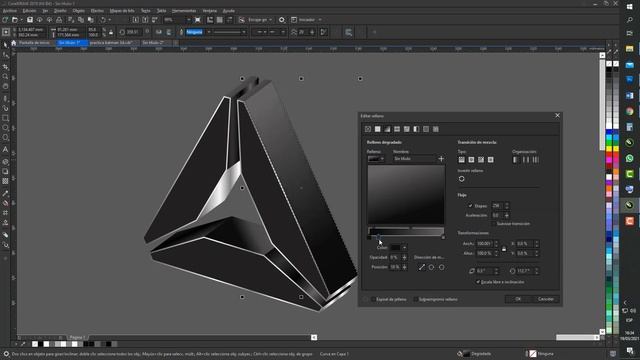Select default fill arrangement icon
The width and height of the screenshot is (640, 360).
[516, 160]
